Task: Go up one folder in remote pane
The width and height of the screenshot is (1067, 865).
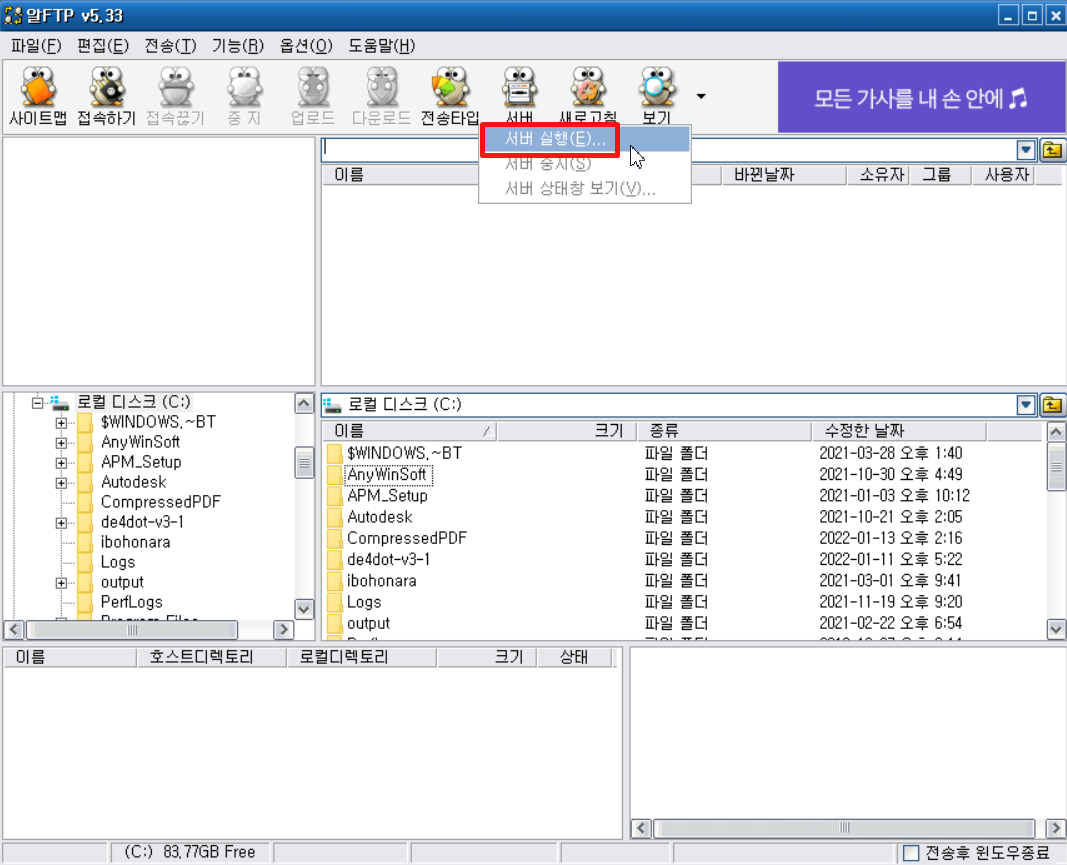Action: pyautogui.click(x=1052, y=150)
